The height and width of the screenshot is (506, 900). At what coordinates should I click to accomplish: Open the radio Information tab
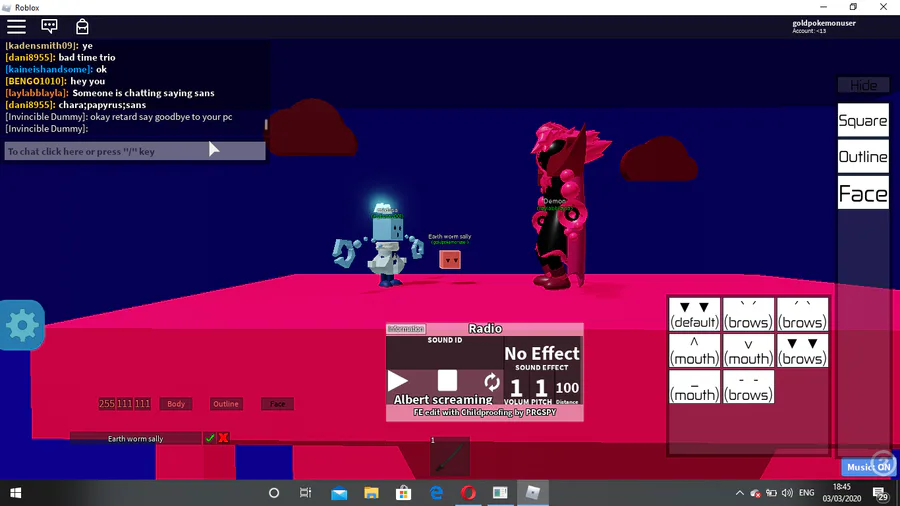point(406,329)
